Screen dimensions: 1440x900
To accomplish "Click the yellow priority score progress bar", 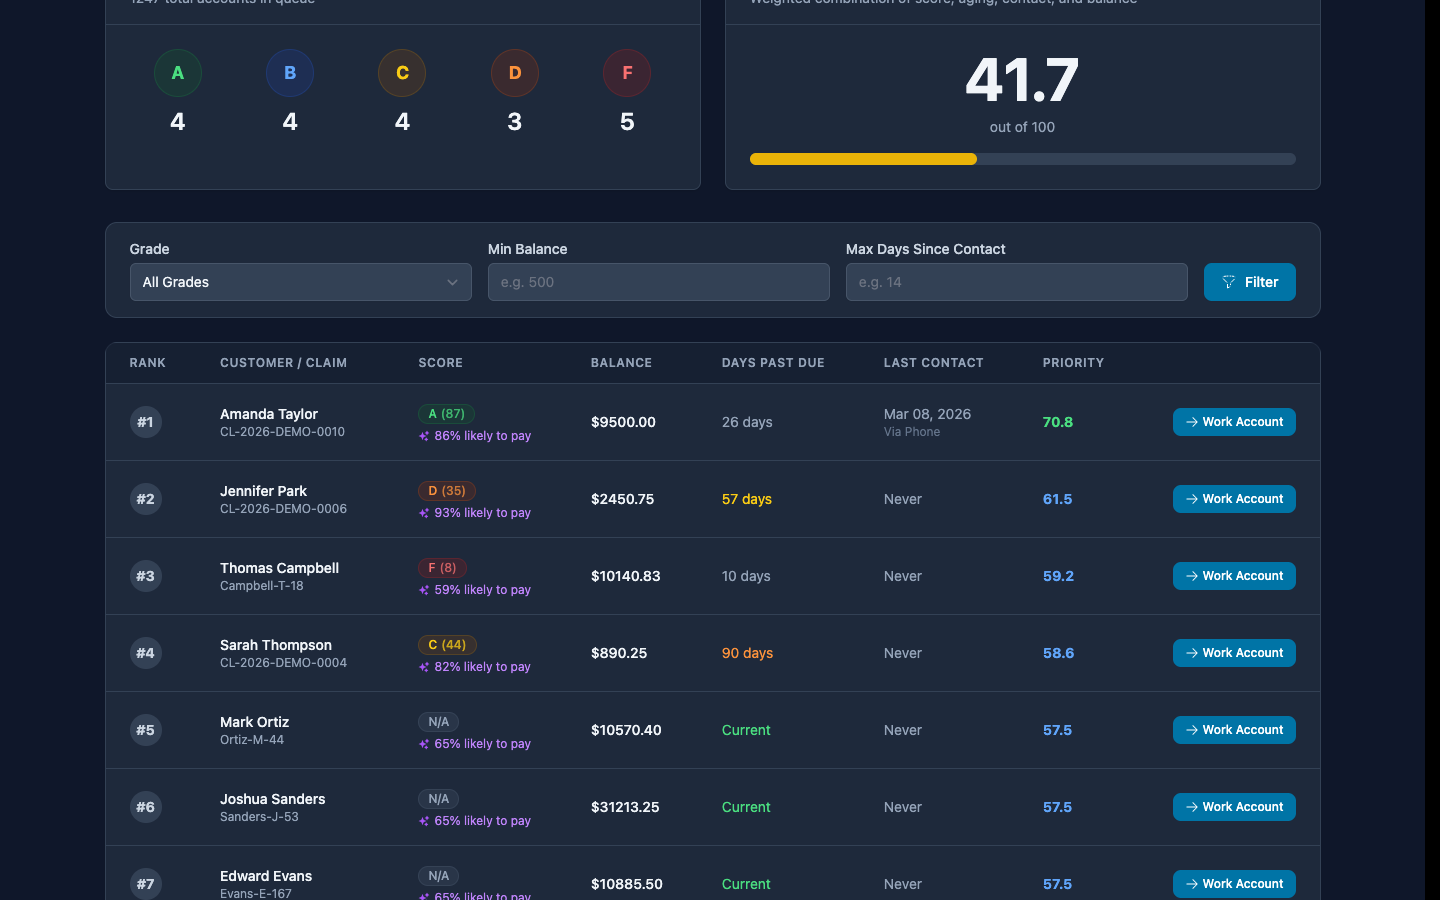I will point(862,159).
